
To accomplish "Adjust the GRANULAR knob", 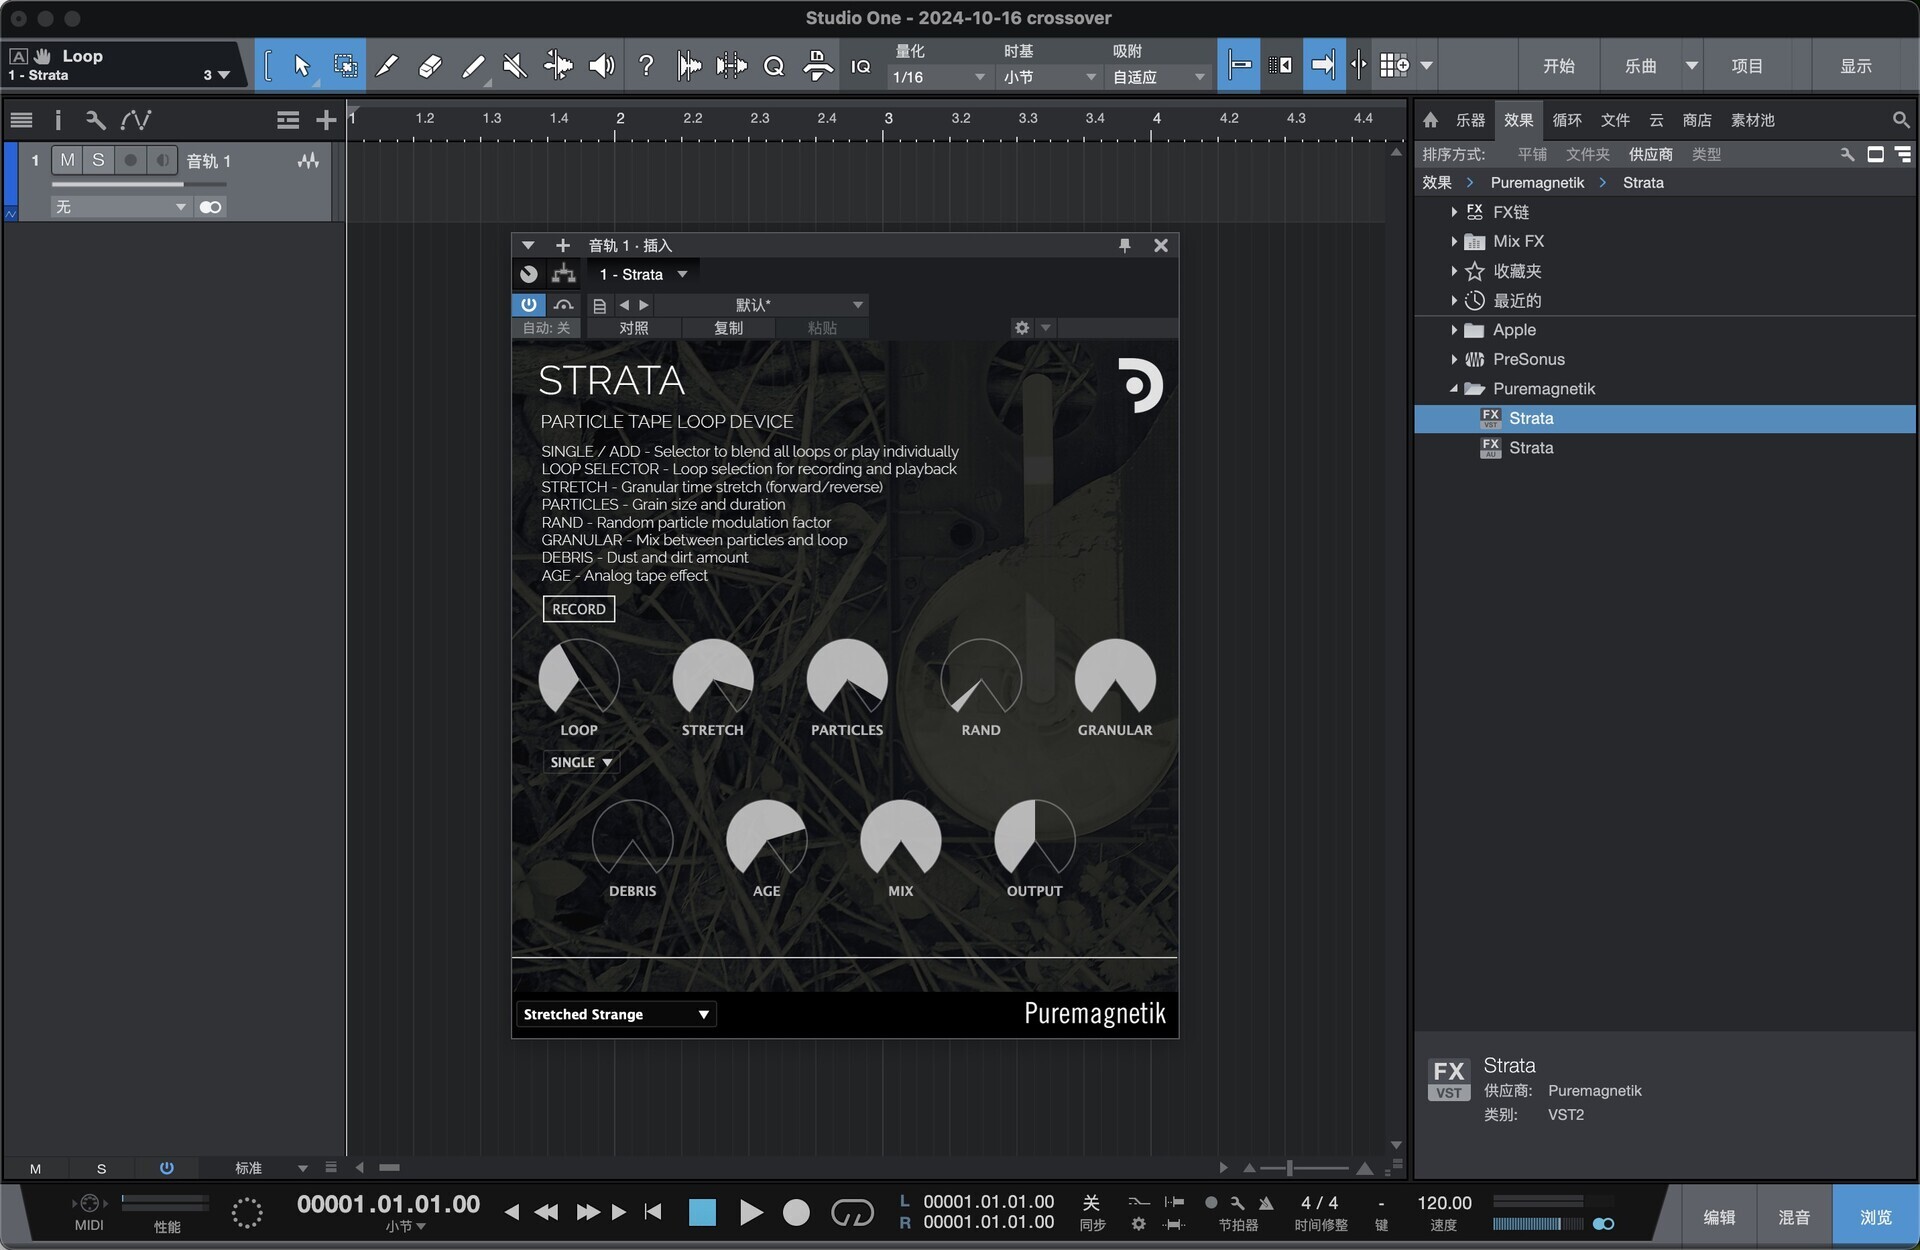I will point(1115,678).
